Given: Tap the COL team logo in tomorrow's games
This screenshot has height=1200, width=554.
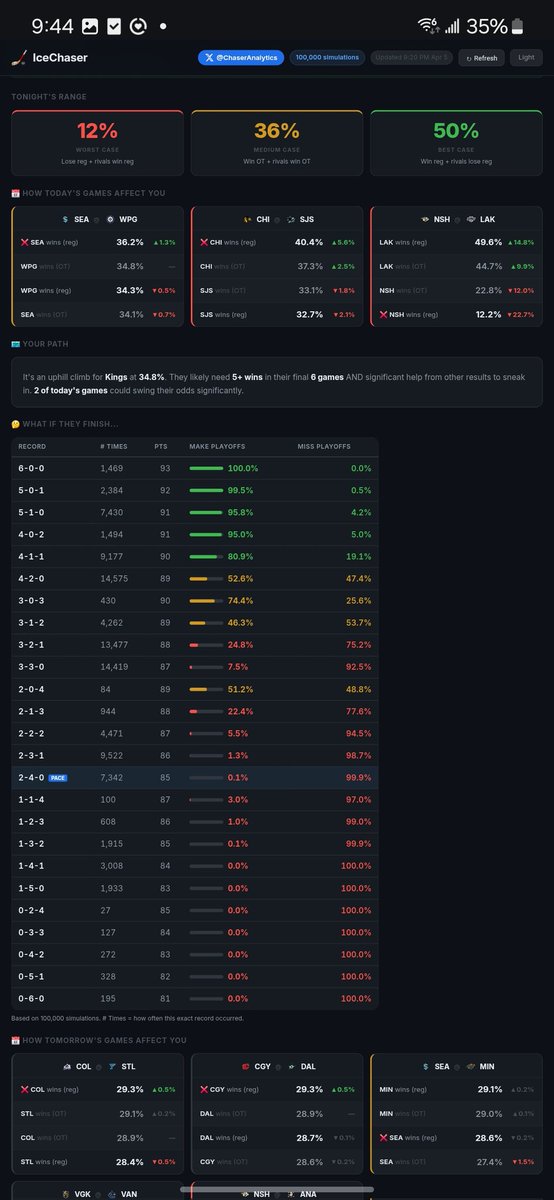Looking at the screenshot, I should [x=66, y=1067].
